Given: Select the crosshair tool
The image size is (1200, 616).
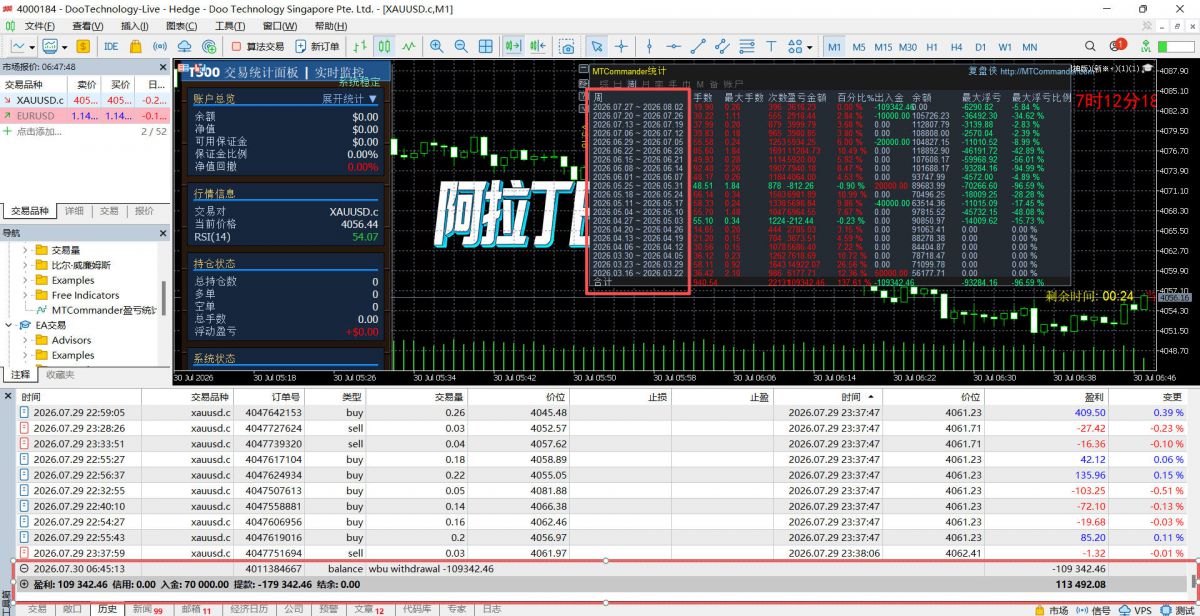Looking at the screenshot, I should 621,46.
